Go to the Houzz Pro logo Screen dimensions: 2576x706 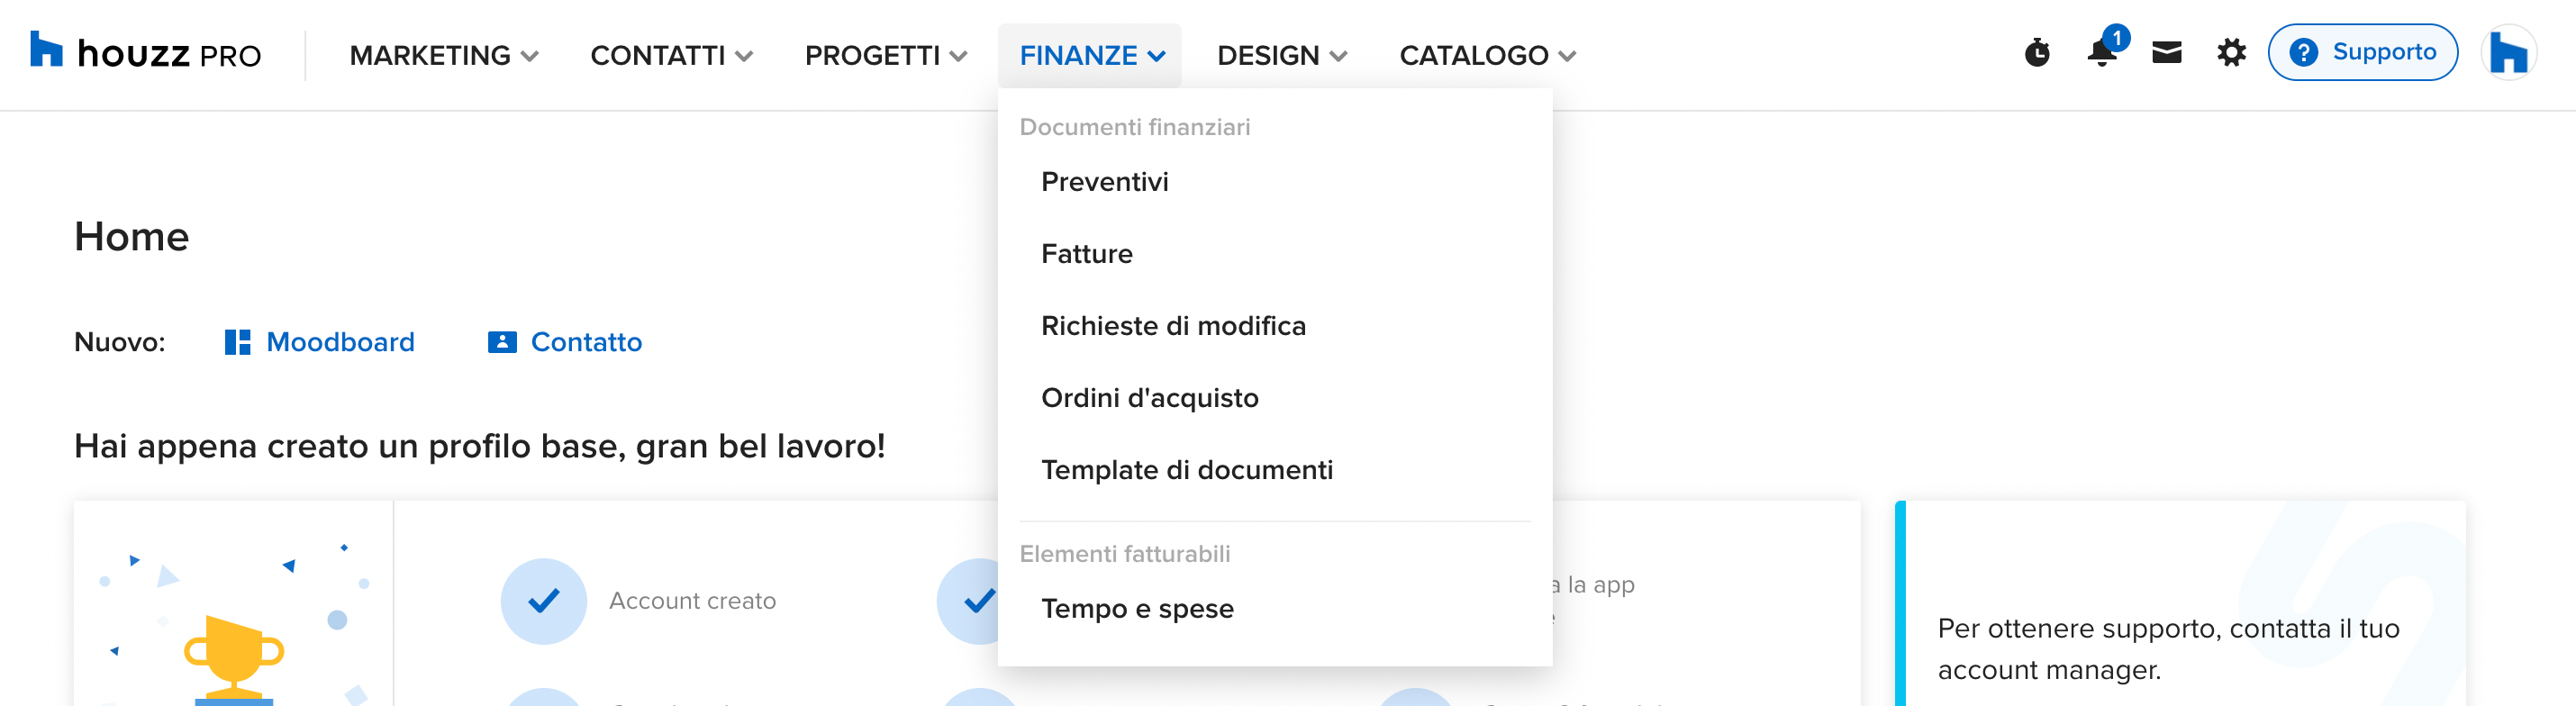tap(146, 53)
